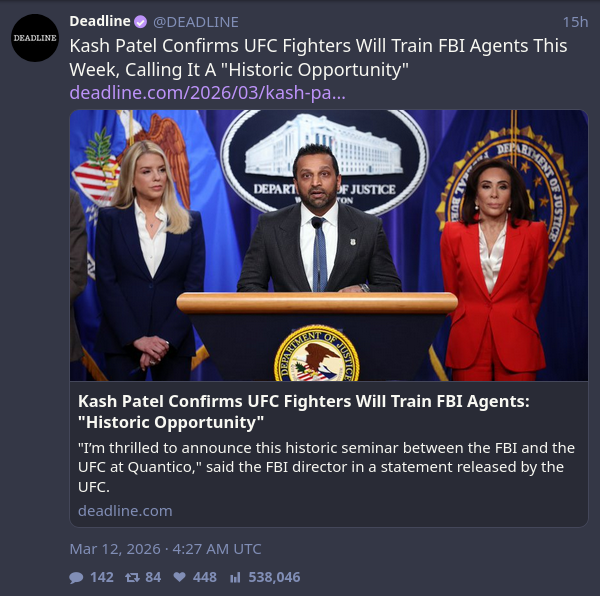This screenshot has width=600, height=596.
Task: Open the press conference photo thumbnail
Action: click(x=329, y=245)
